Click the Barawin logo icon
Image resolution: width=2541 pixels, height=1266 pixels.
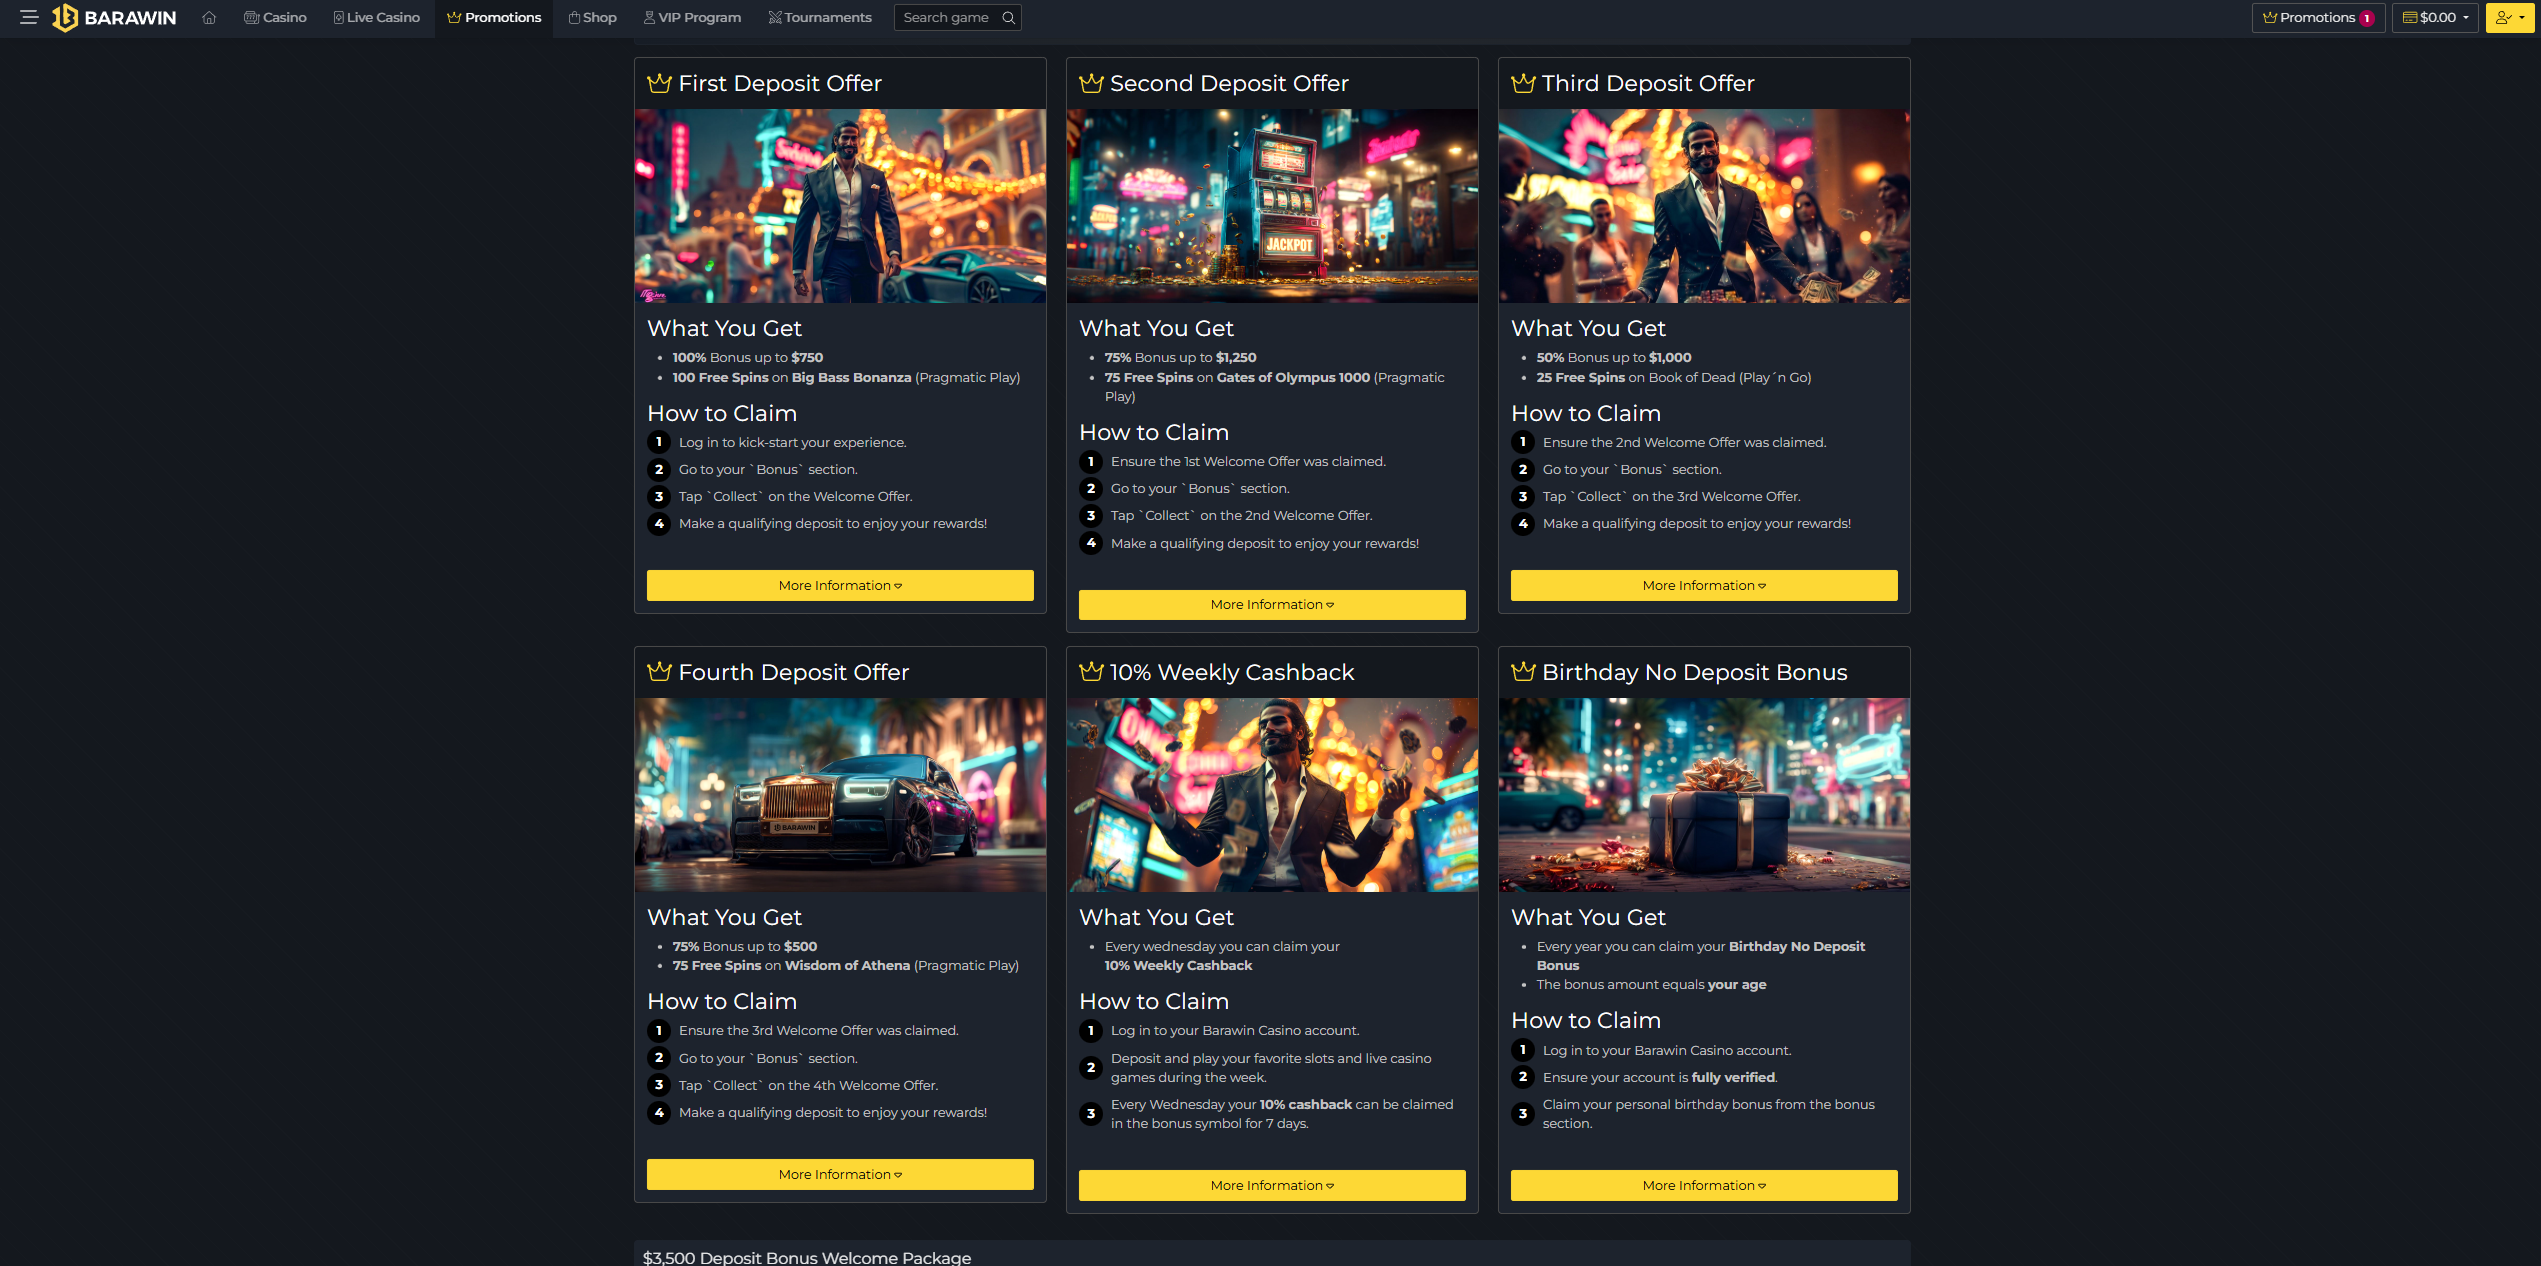click(x=64, y=17)
